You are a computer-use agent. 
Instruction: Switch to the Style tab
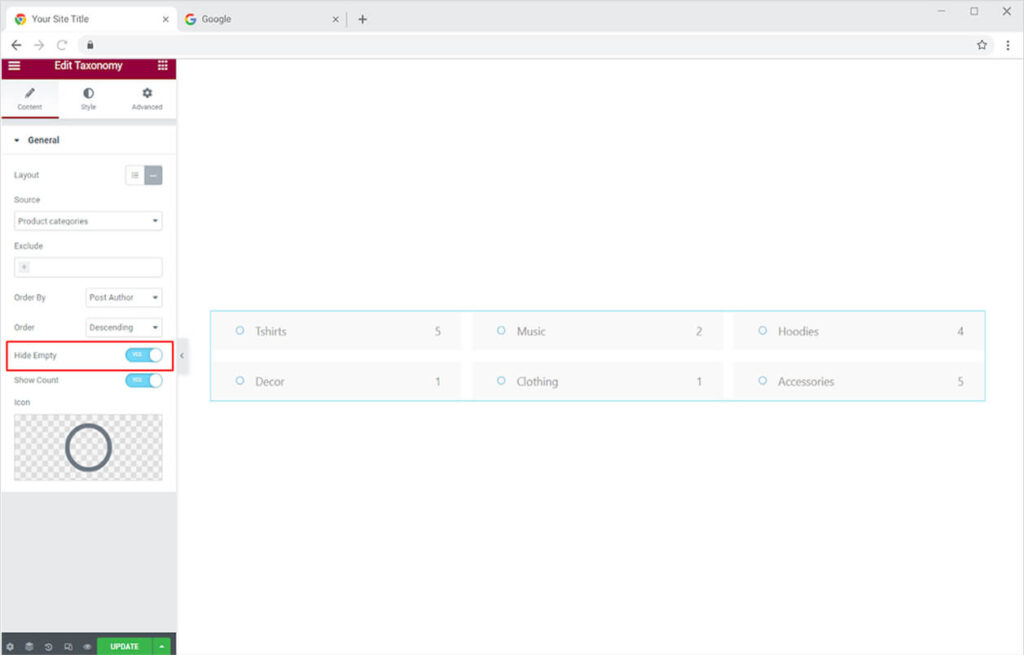tap(88, 98)
